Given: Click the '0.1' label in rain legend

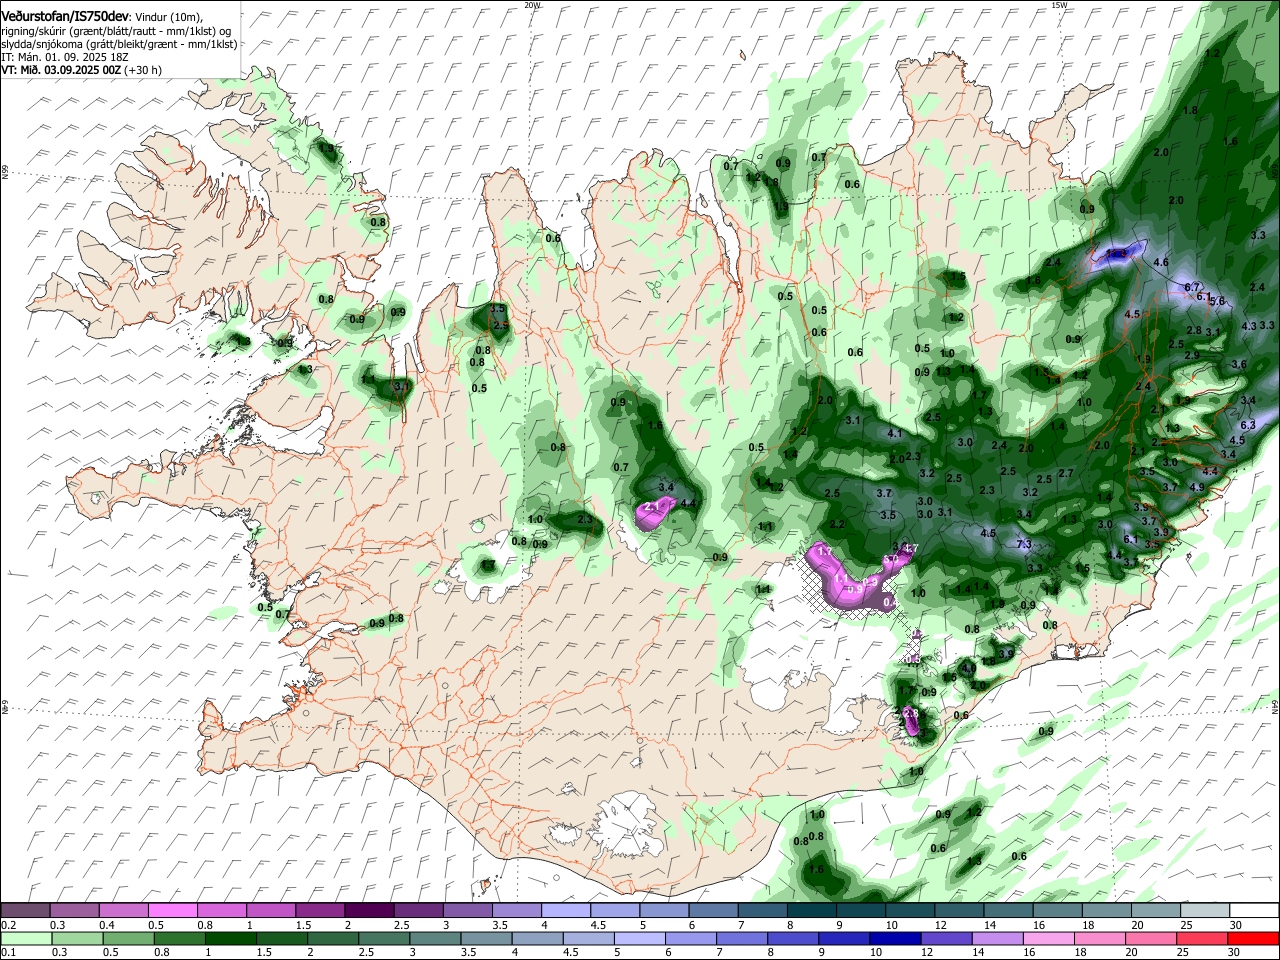Looking at the screenshot, I should tap(9, 952).
